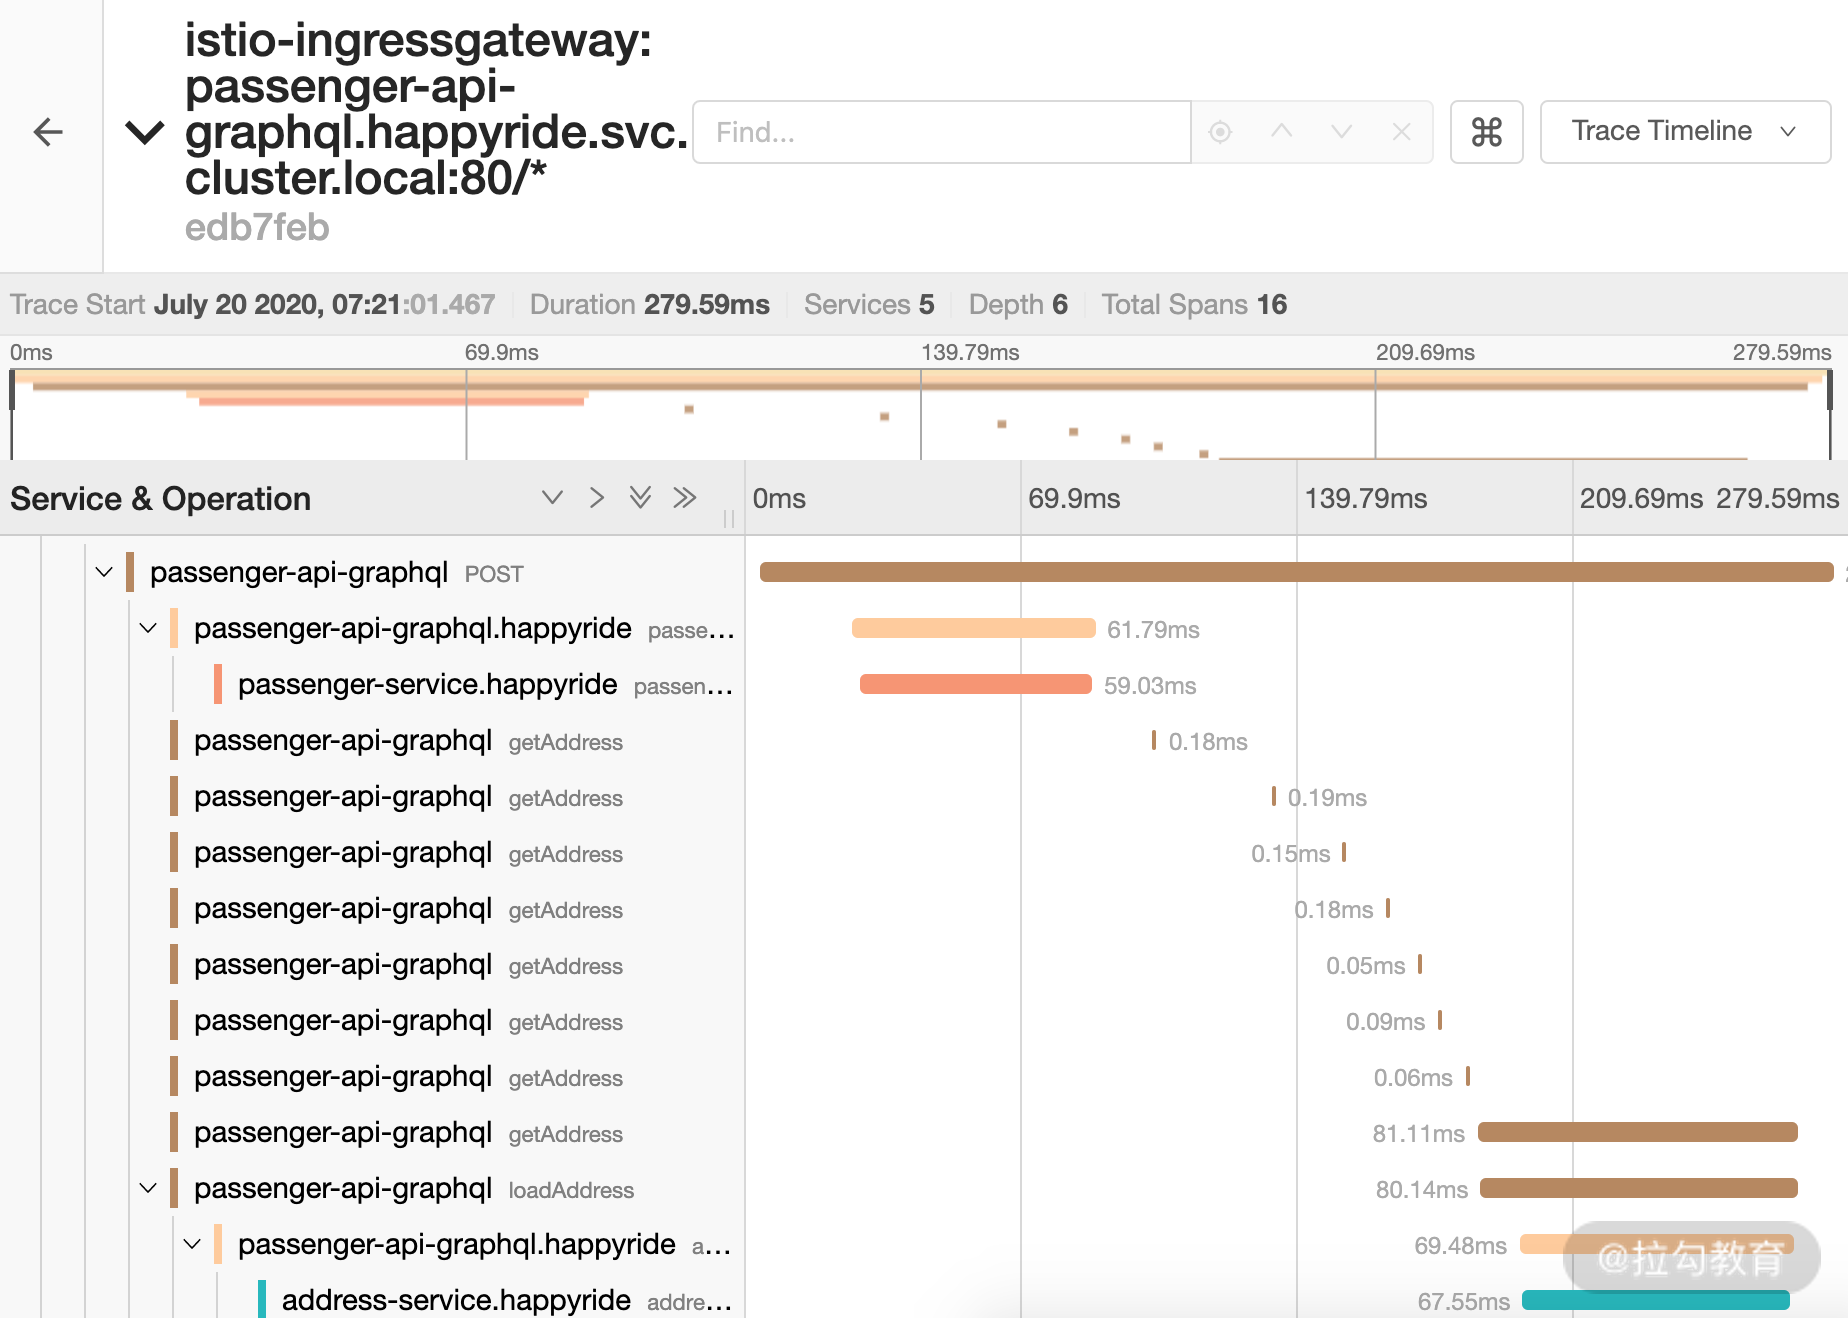Click the Trace Start timestamp text
Image resolution: width=1848 pixels, height=1318 pixels.
[325, 304]
